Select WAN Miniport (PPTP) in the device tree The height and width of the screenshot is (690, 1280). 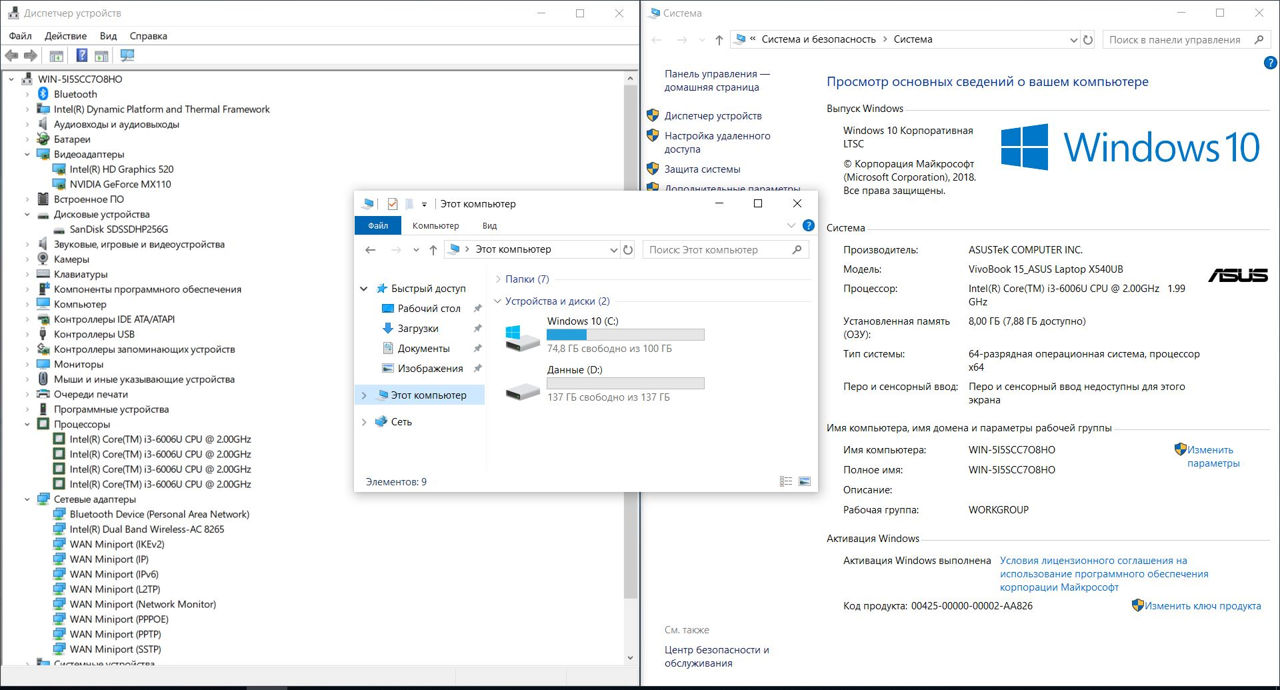point(115,634)
